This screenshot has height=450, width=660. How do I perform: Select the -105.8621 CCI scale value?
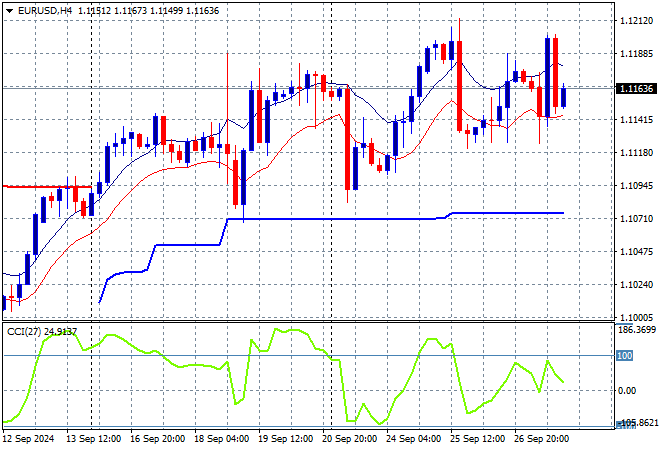point(637,422)
